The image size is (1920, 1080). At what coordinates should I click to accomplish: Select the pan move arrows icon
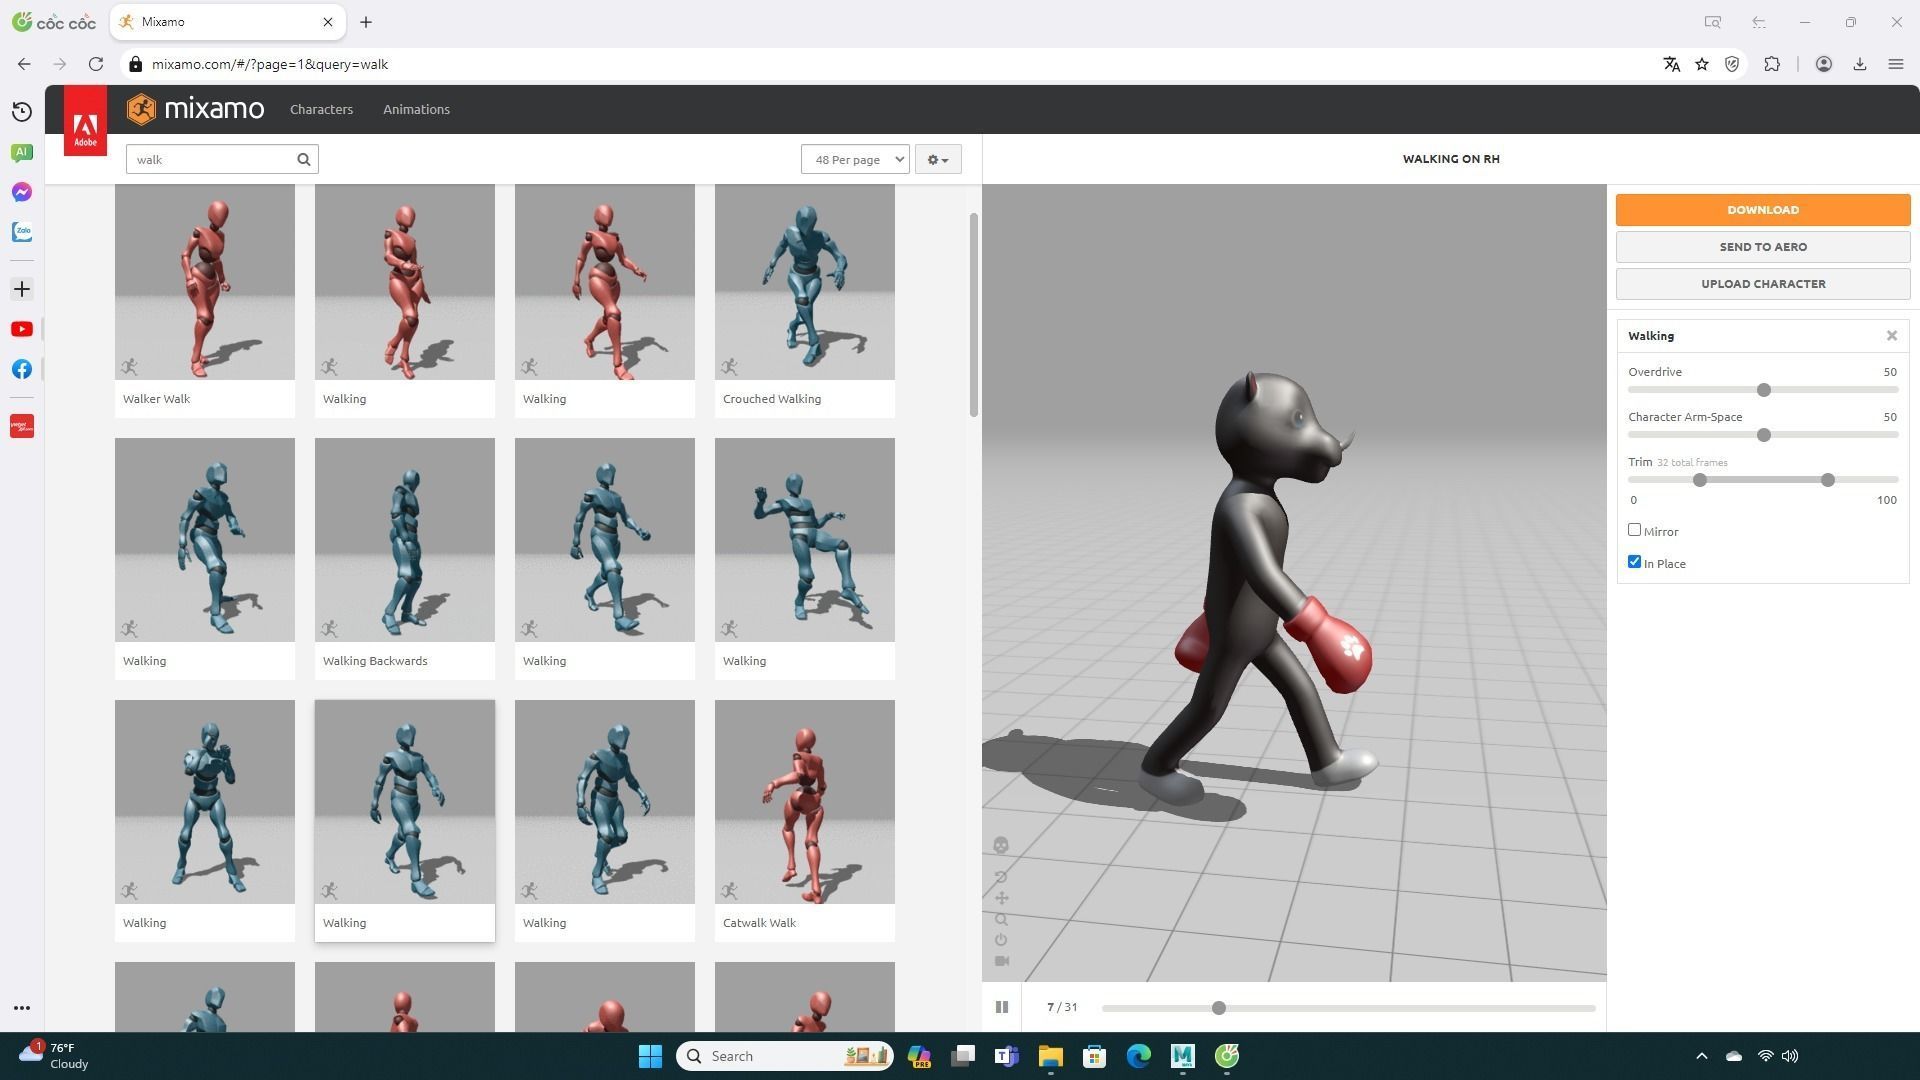pos(1001,898)
